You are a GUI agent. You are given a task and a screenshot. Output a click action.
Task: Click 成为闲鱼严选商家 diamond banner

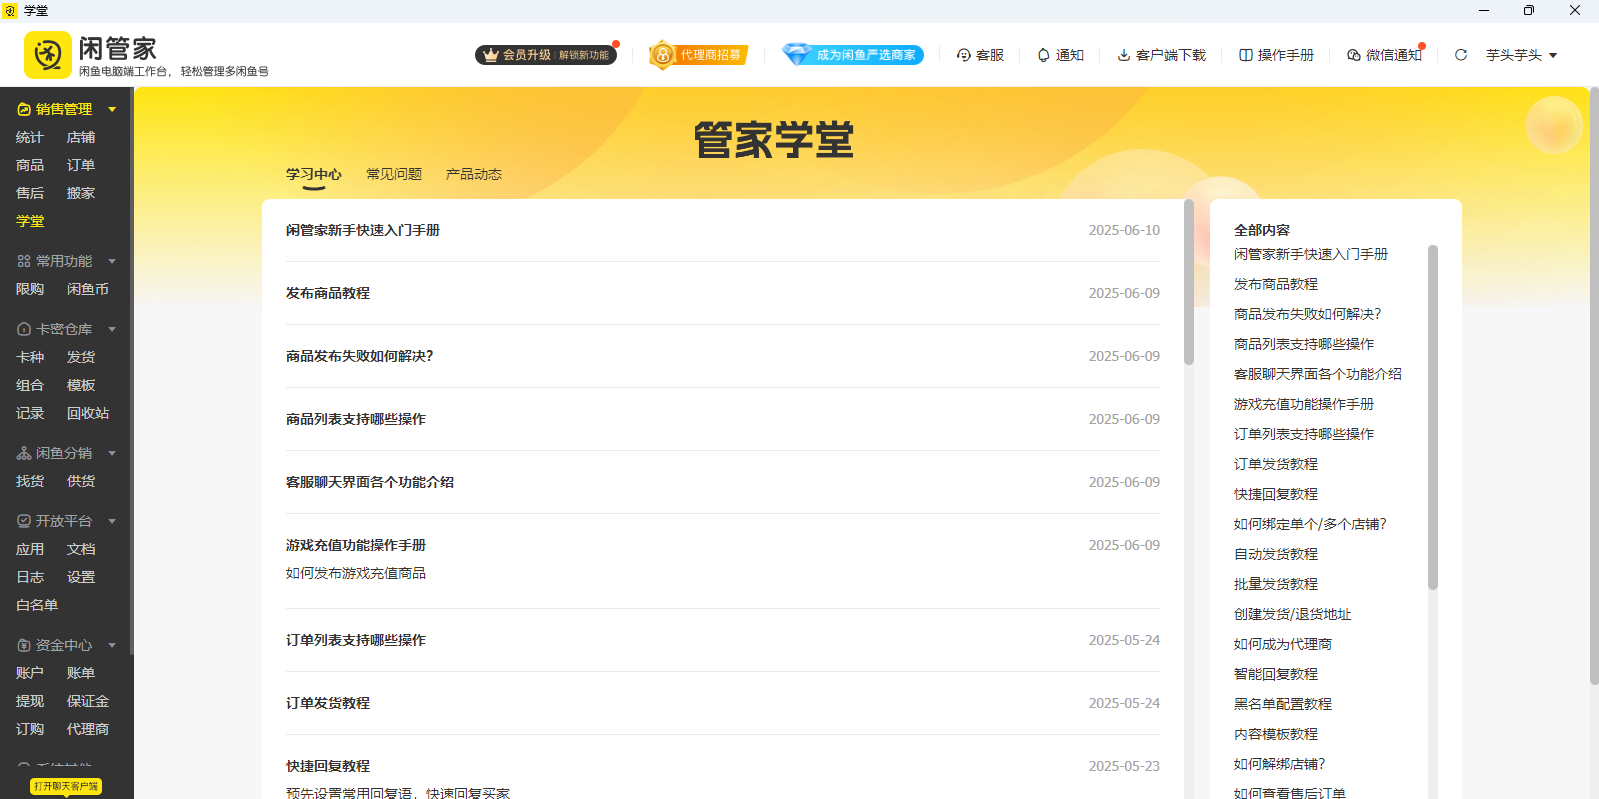[x=853, y=55]
